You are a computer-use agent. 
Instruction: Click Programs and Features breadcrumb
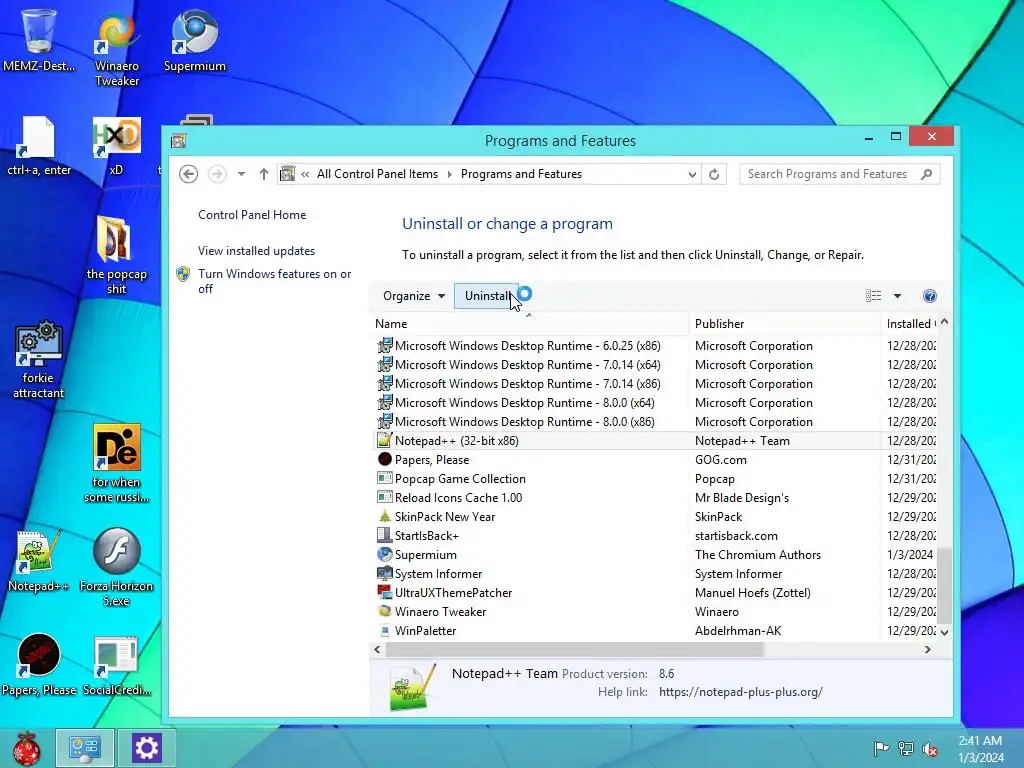(x=521, y=174)
